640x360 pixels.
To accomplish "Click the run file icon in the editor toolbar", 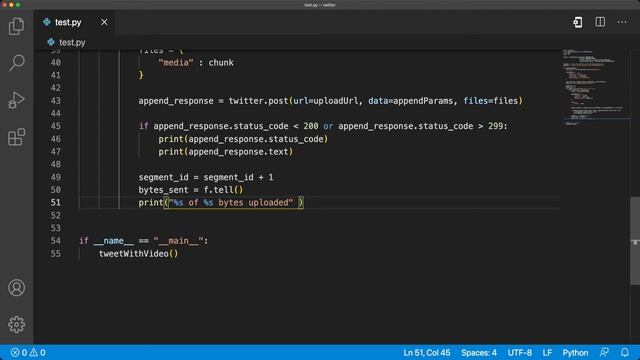I will tap(578, 22).
